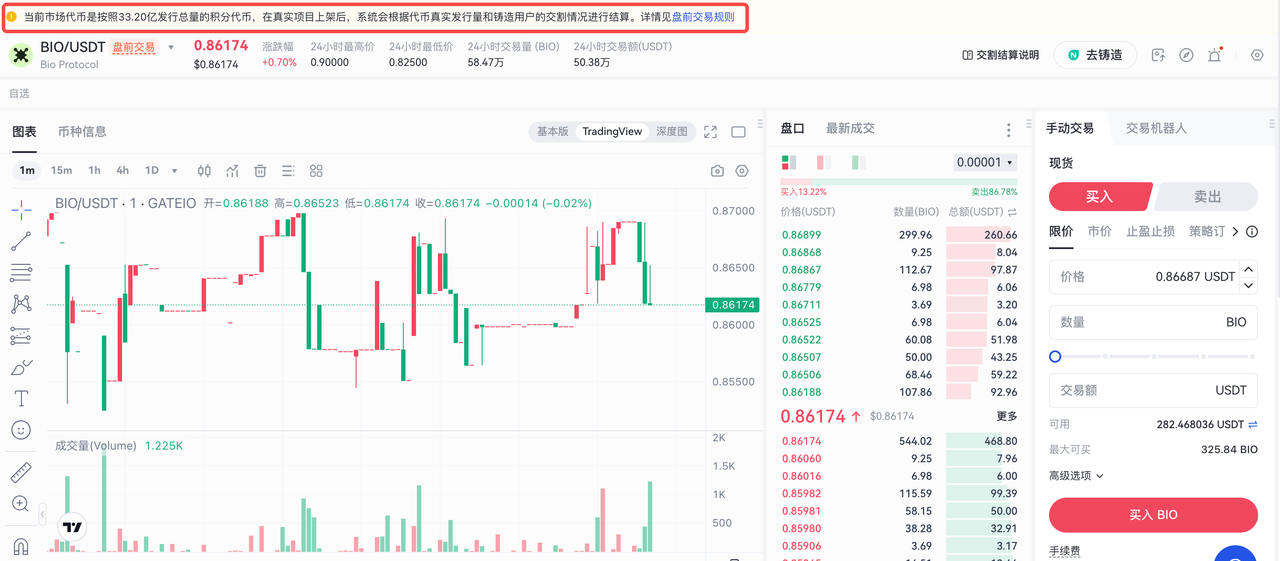Viewport: 1280px width, 561px height.
Task: Select the trend line drawing tool
Action: tap(21, 241)
